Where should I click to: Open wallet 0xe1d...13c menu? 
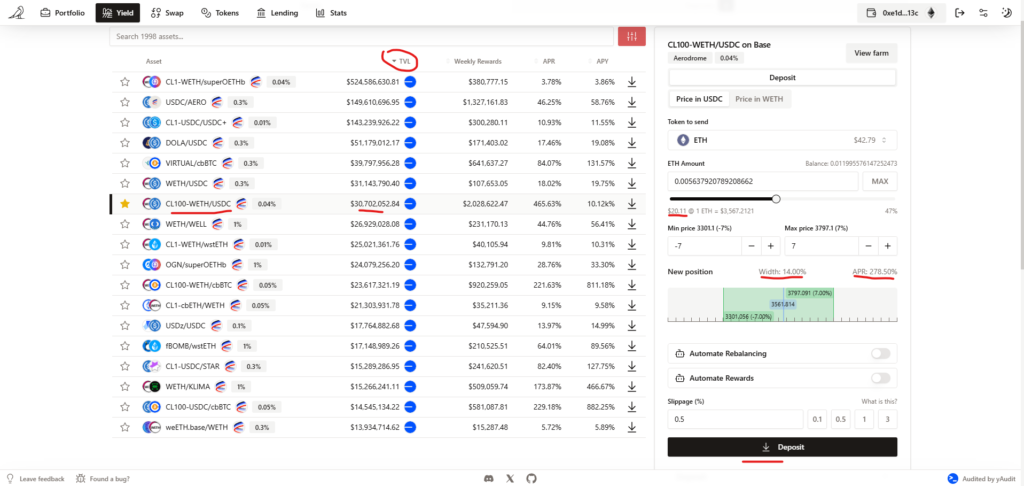[901, 12]
